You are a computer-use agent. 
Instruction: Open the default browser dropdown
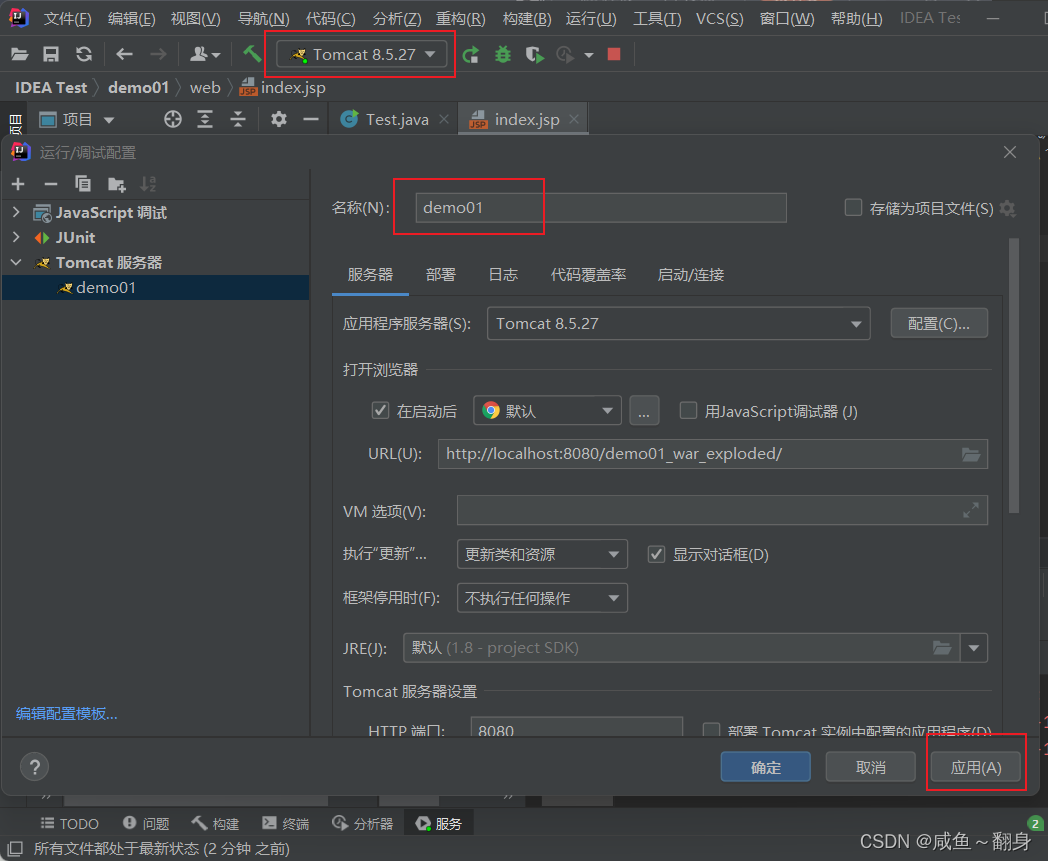(x=547, y=410)
